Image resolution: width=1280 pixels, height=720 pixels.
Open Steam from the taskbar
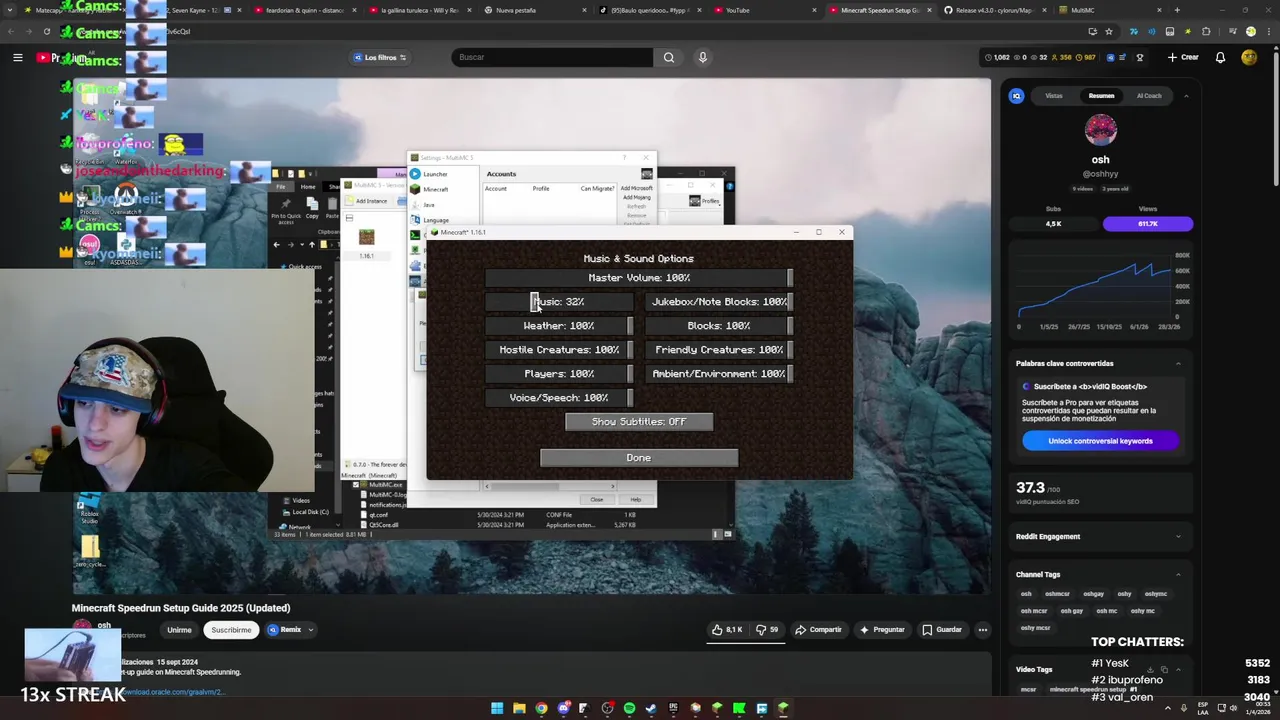point(651,708)
